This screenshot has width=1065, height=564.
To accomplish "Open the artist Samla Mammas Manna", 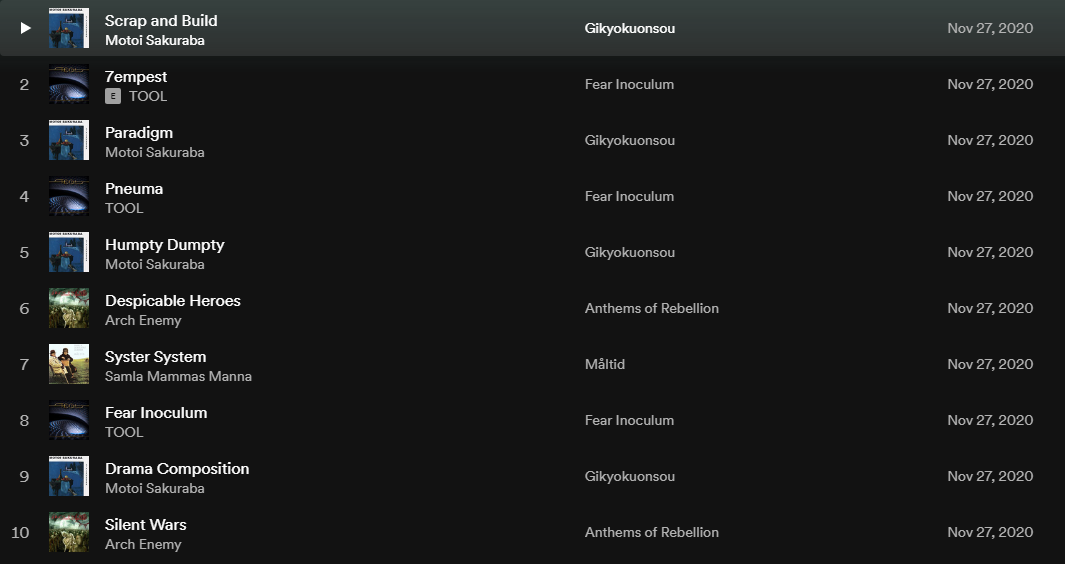I will pyautogui.click(x=178, y=376).
